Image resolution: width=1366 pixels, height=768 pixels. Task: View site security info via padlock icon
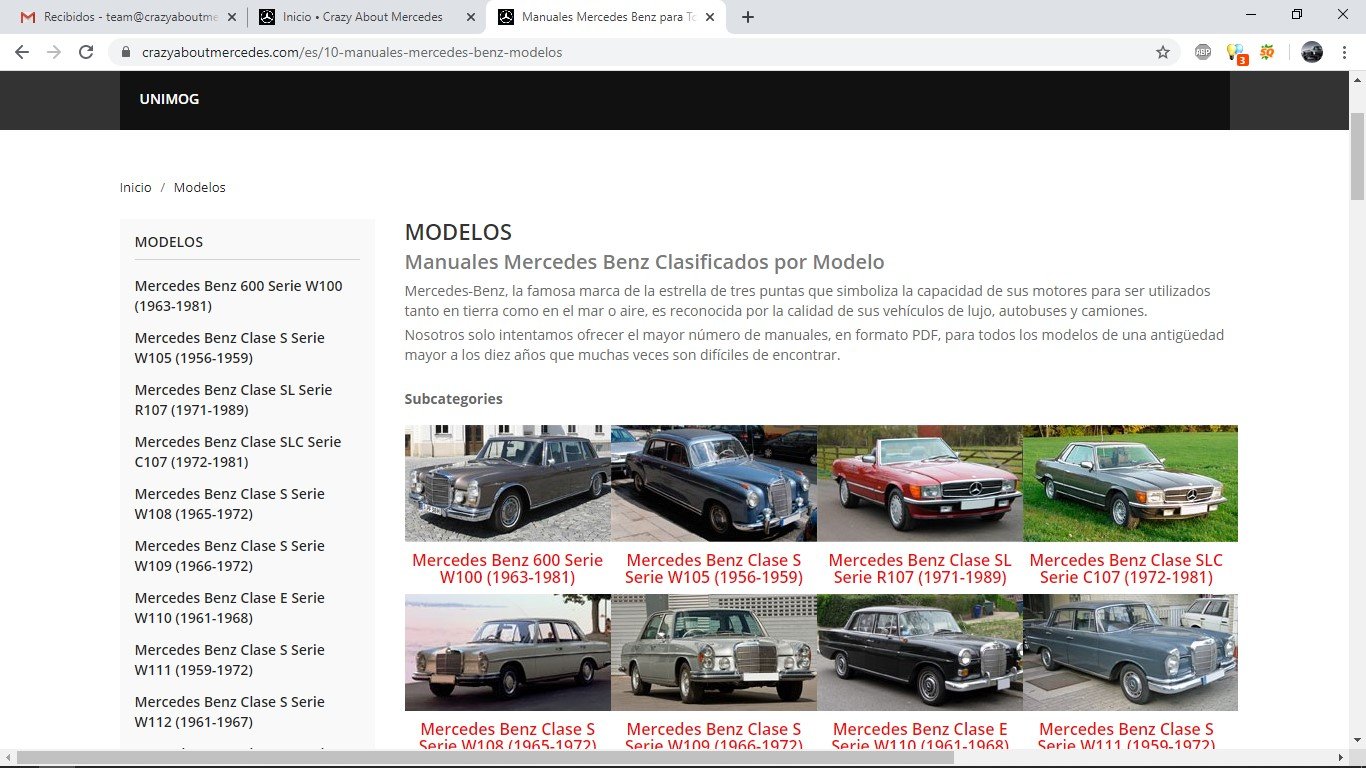(x=126, y=52)
